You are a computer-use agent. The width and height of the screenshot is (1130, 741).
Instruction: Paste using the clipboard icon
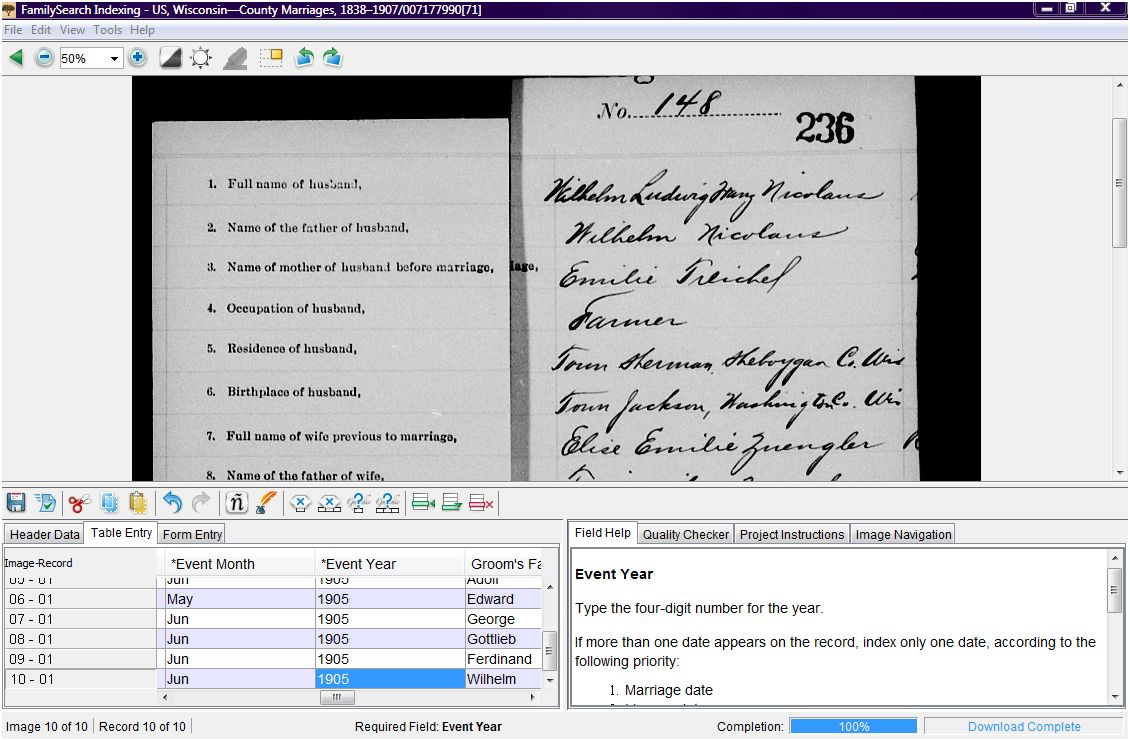pyautogui.click(x=138, y=502)
